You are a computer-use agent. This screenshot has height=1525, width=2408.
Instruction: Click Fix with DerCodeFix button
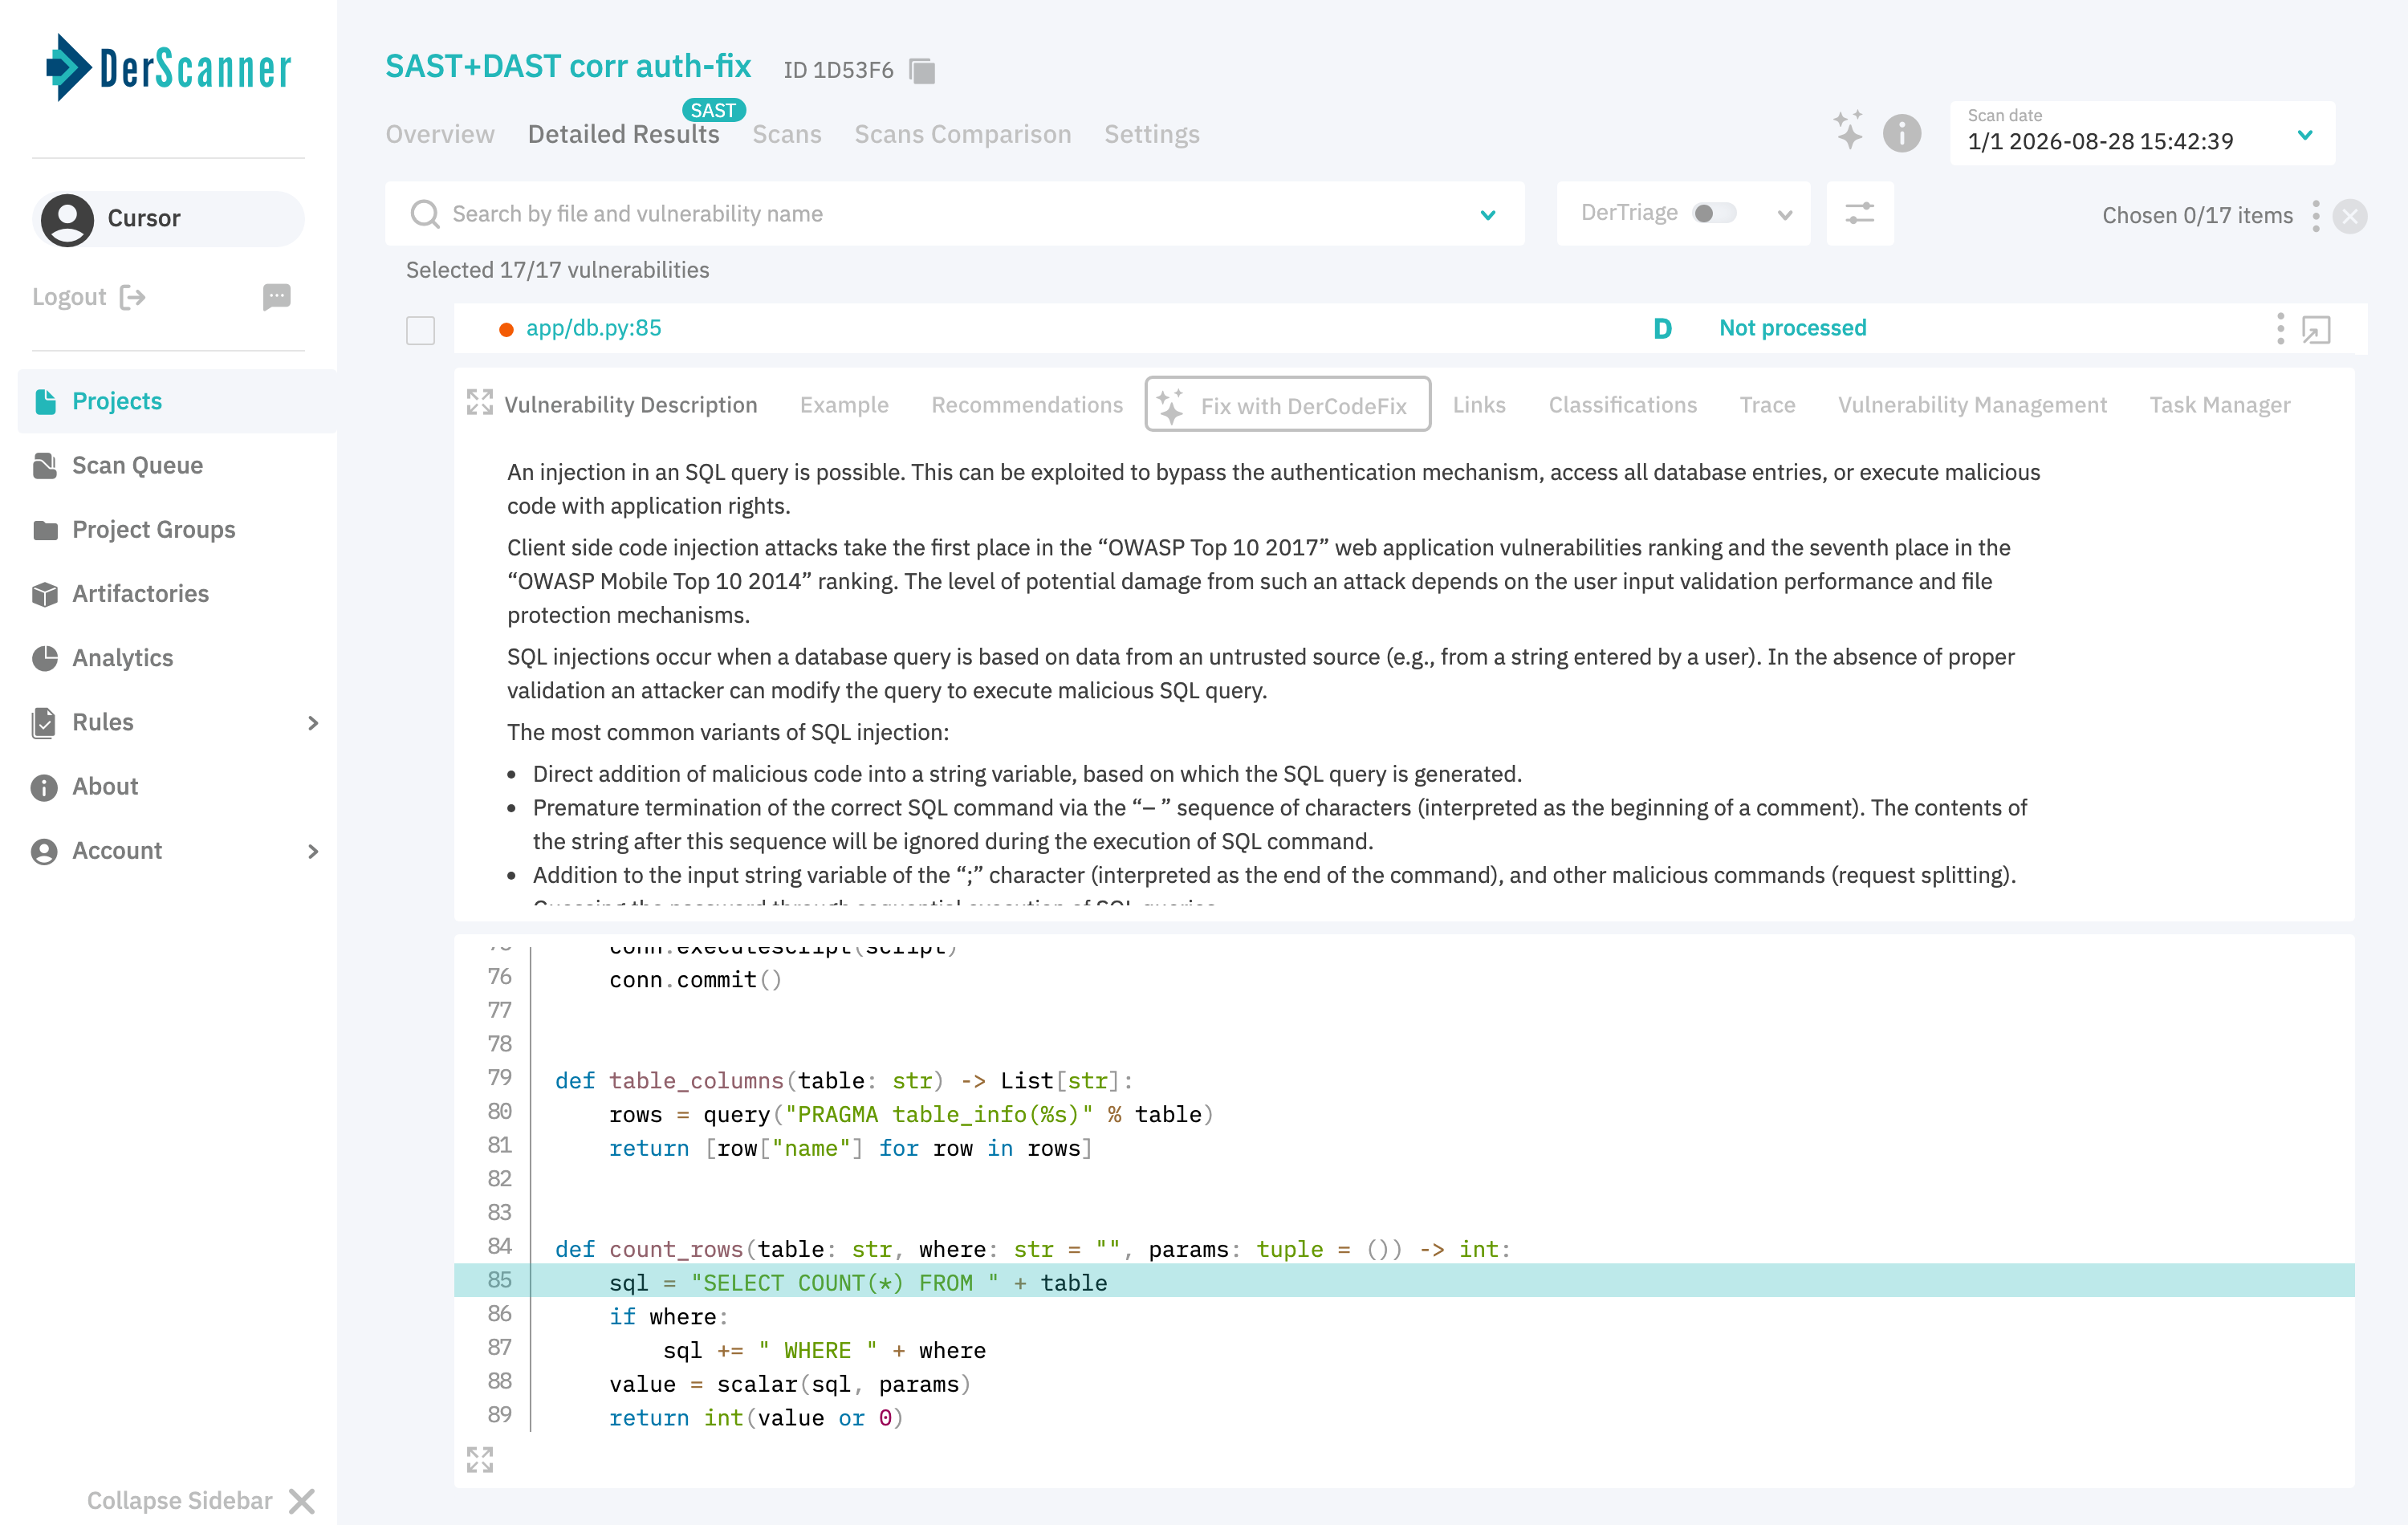(1287, 404)
